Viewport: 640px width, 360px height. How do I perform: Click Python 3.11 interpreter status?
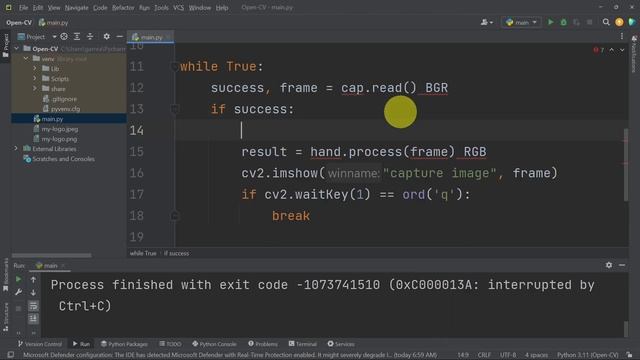588,355
